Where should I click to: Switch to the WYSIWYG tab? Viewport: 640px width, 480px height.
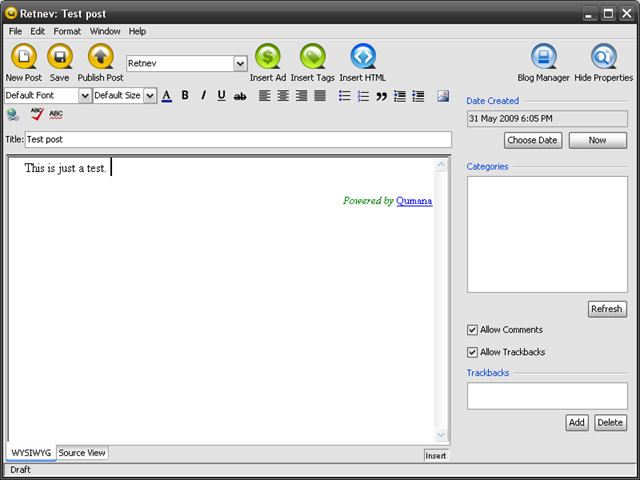31,453
